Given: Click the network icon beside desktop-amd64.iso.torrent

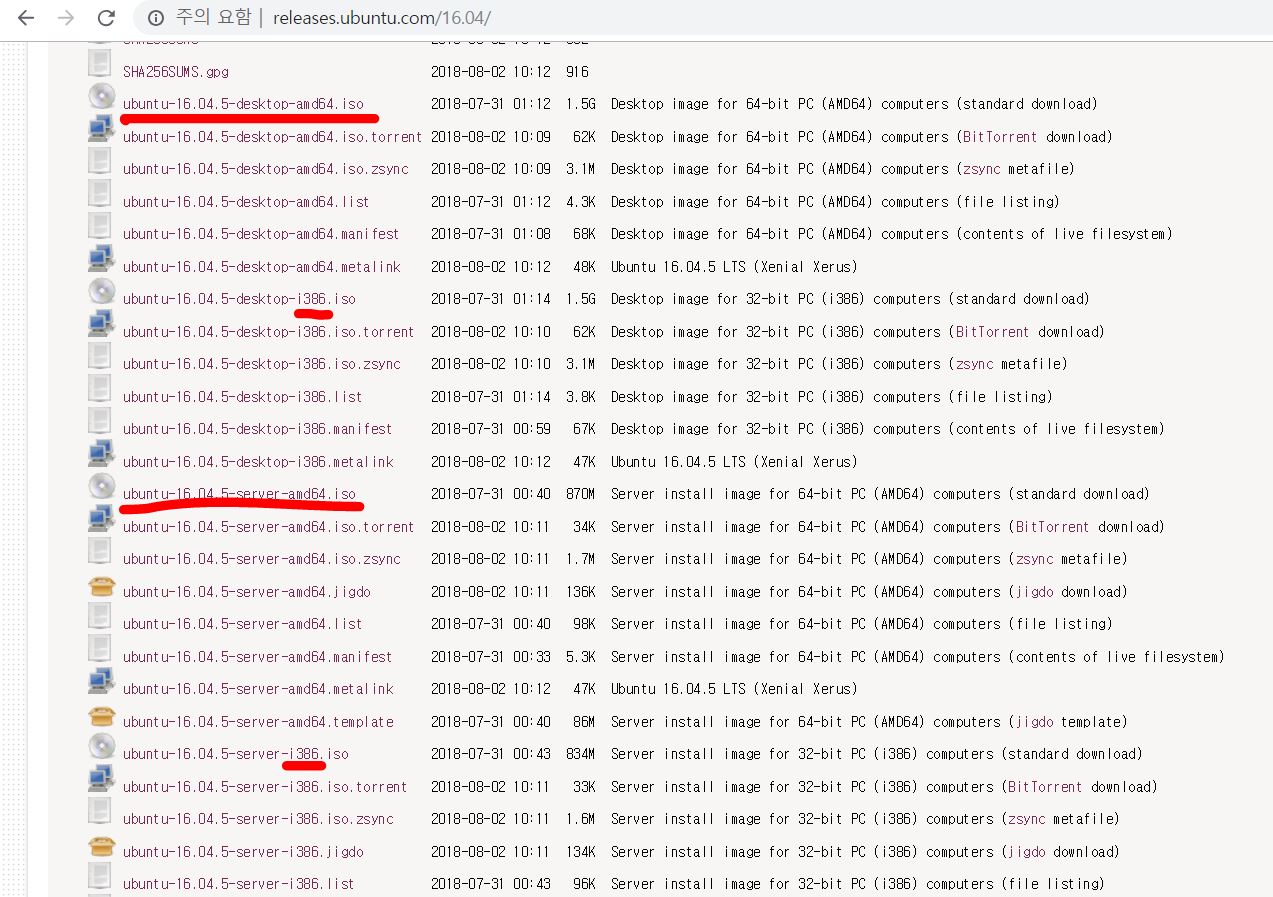Looking at the screenshot, I should click(x=101, y=129).
